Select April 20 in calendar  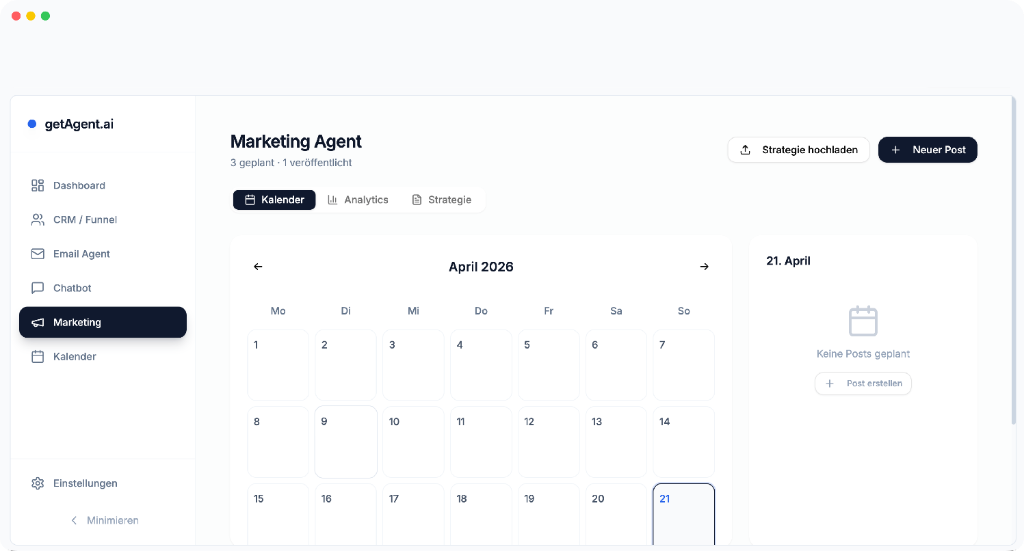click(616, 514)
